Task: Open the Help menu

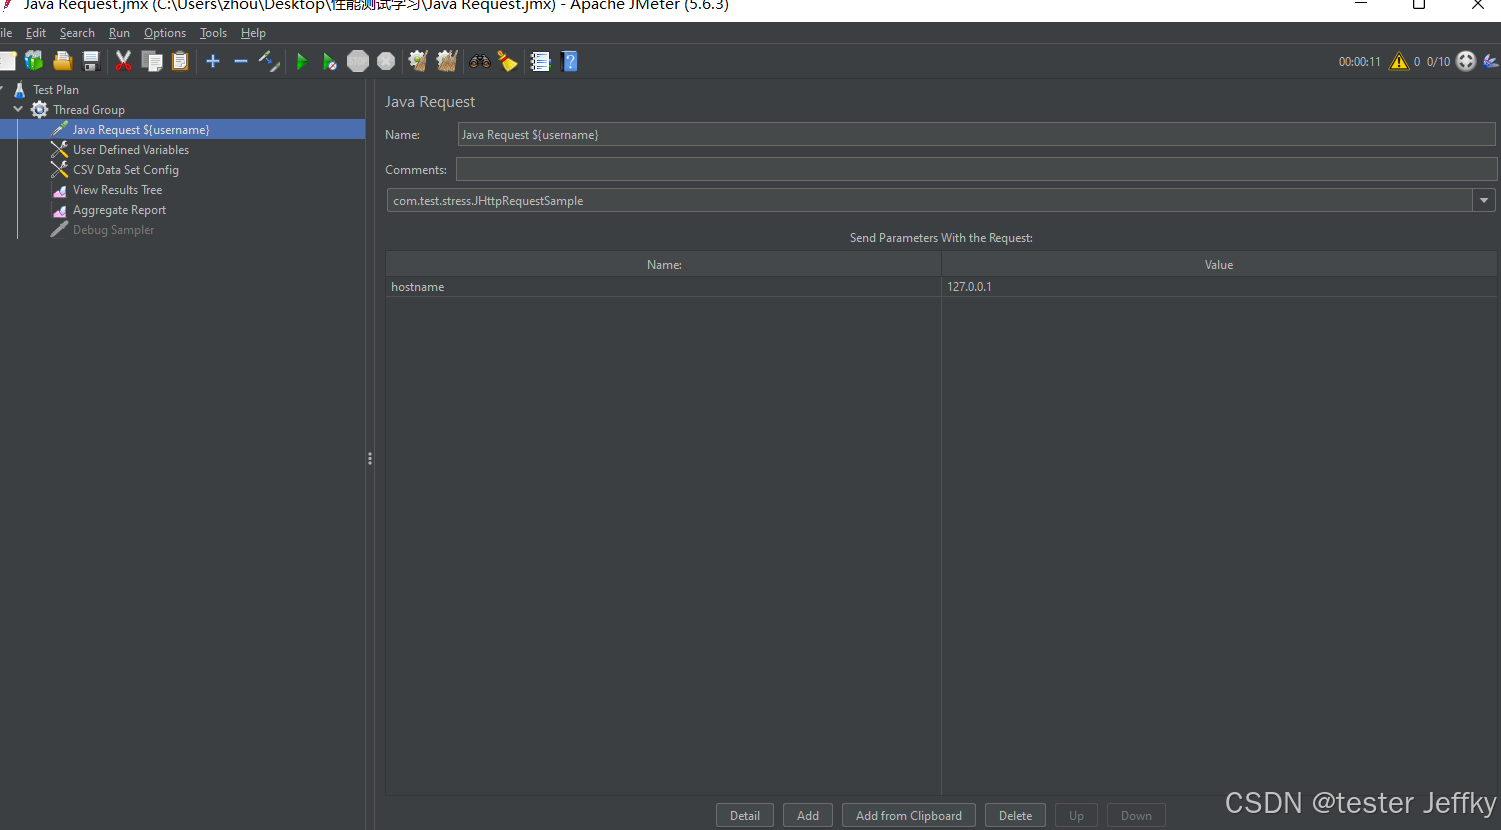Action: (253, 33)
